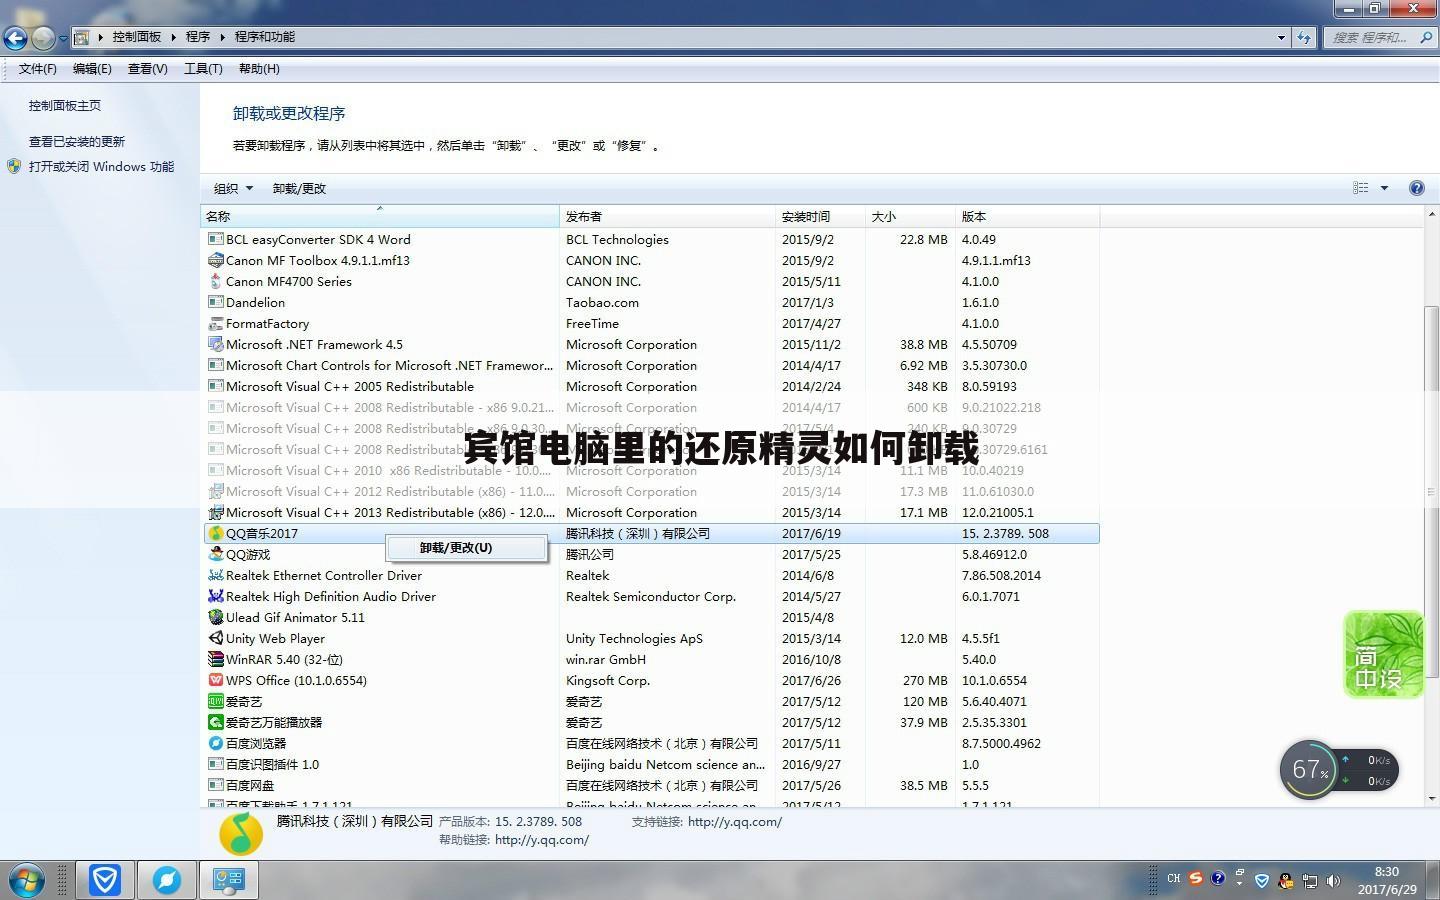The width and height of the screenshot is (1440, 900).
Task: Click the 爱奇艺万能播放器 icon
Action: click(215, 723)
